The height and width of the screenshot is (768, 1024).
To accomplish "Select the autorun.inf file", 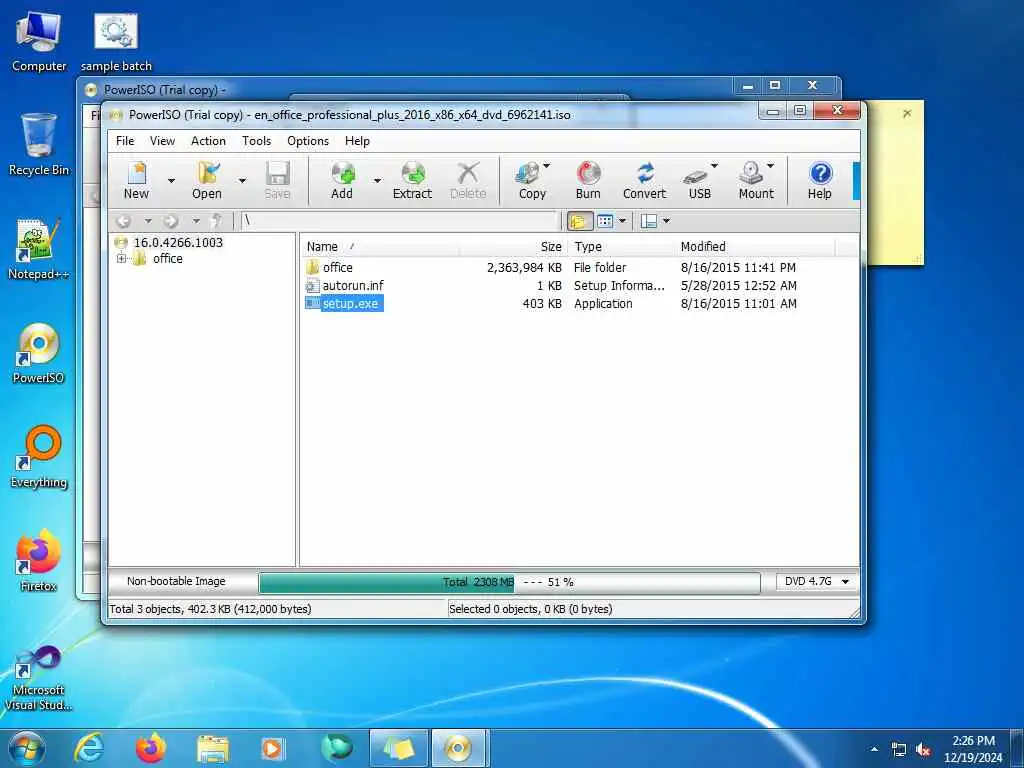I will 353,286.
